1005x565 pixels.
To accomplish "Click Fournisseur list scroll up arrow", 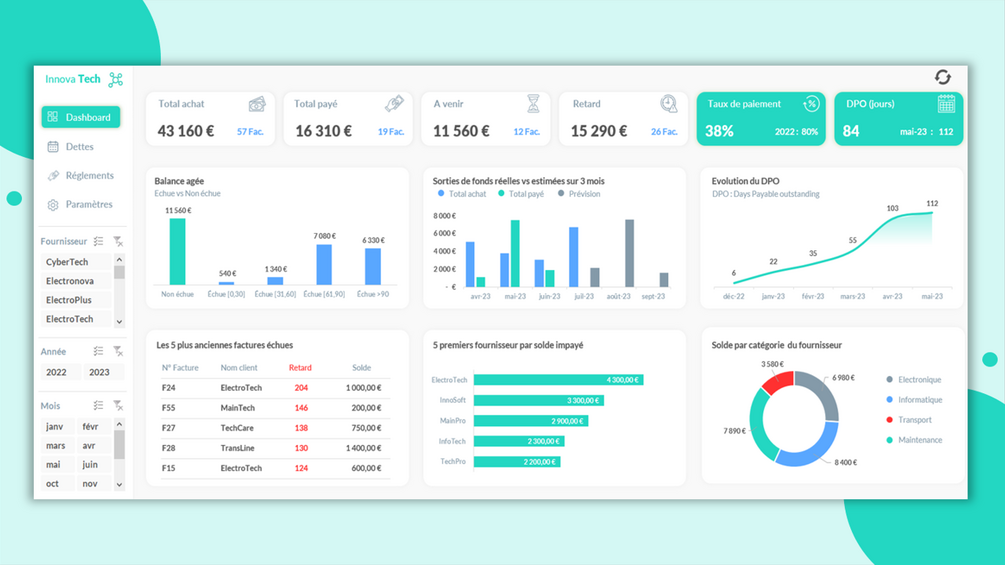I will (119, 259).
